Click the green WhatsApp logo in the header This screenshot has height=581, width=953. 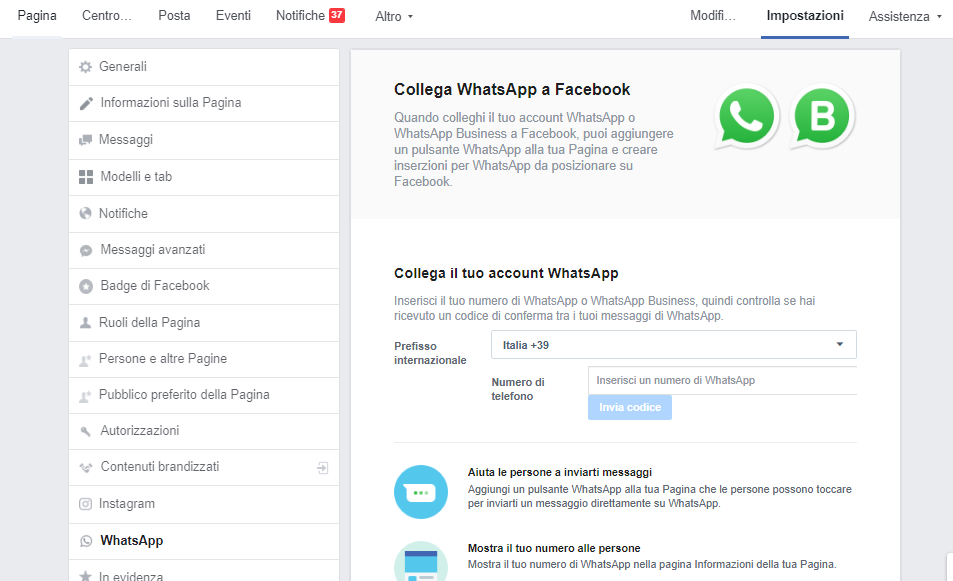[746, 117]
